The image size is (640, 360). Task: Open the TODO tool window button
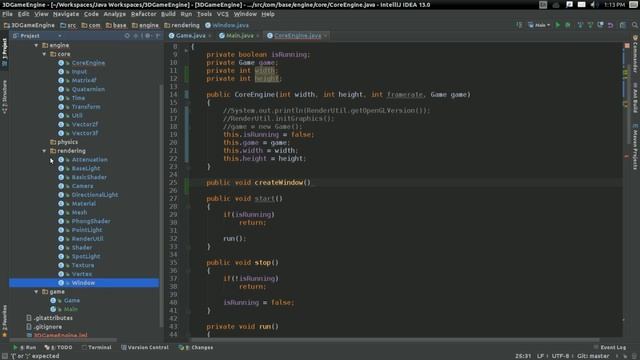click(58, 347)
